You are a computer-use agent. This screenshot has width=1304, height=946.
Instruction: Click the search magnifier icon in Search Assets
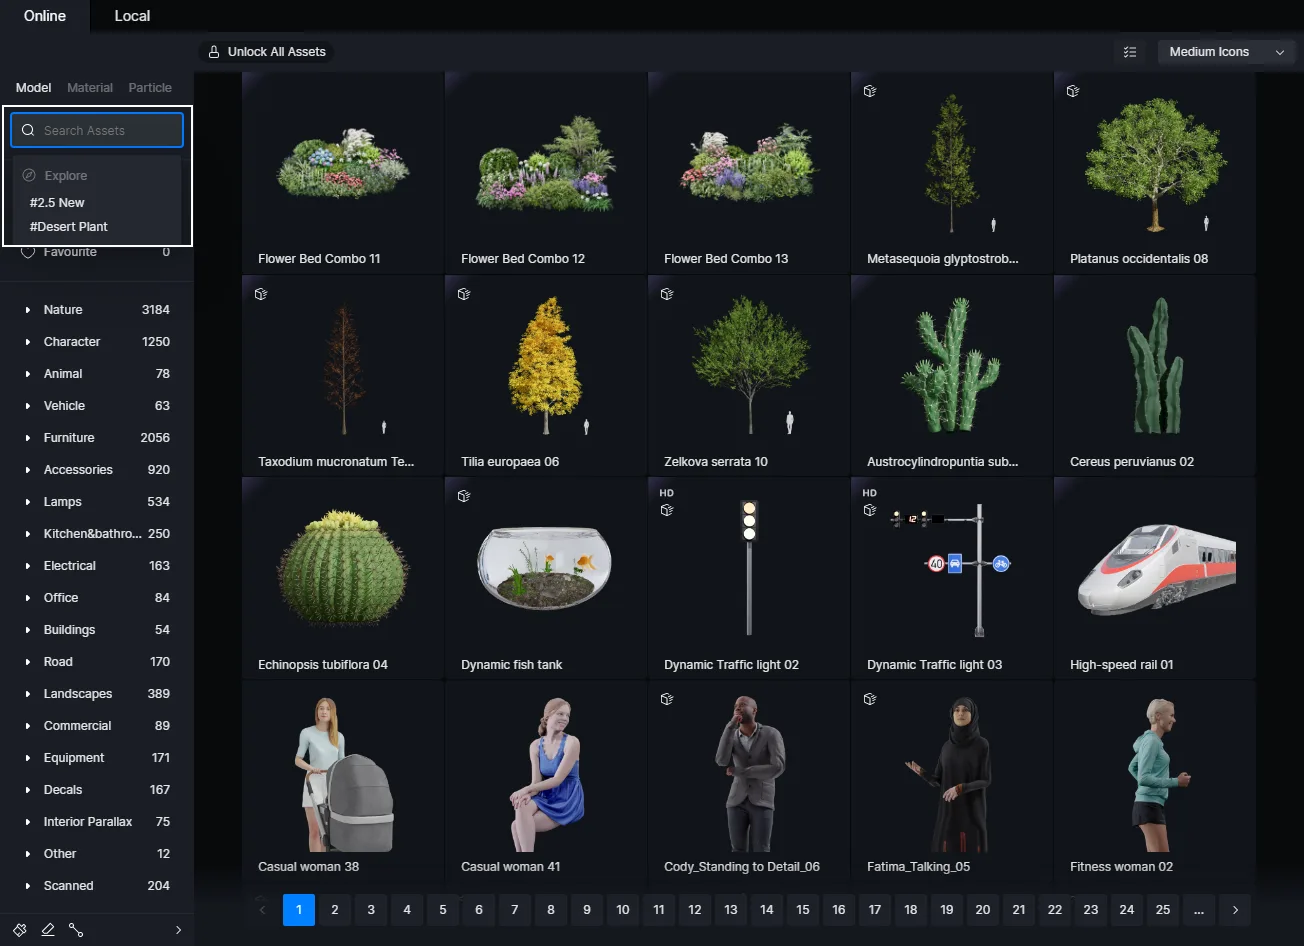[29, 130]
